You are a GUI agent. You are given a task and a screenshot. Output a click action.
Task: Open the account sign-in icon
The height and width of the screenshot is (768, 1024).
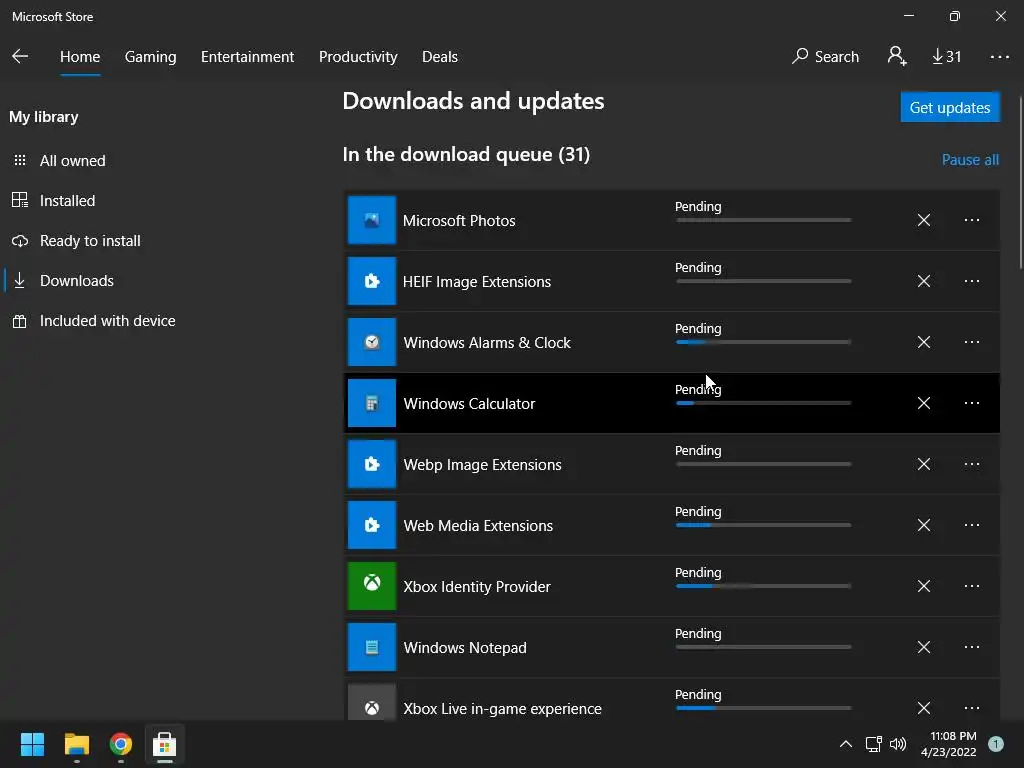(x=897, y=56)
